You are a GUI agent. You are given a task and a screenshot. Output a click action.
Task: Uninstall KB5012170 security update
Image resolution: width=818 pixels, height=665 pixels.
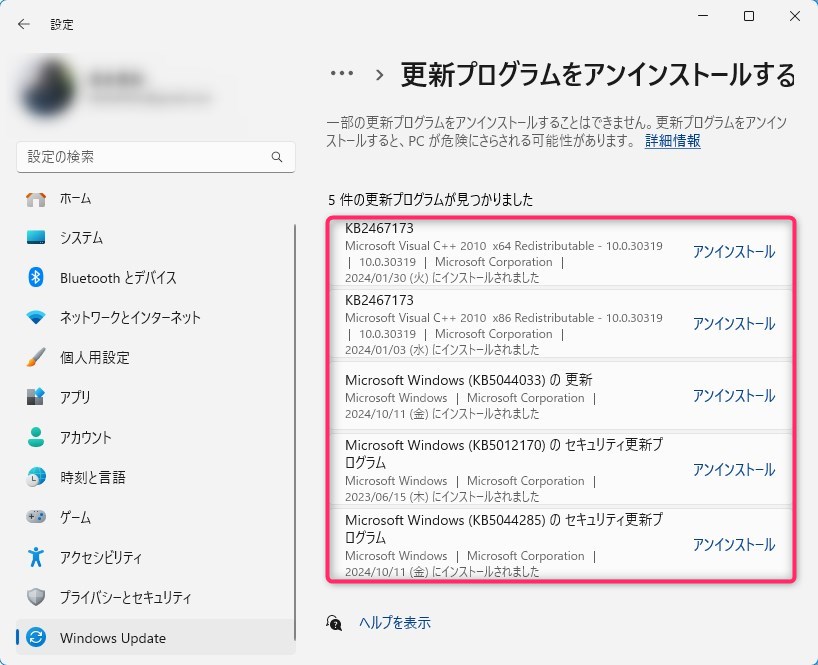(733, 470)
